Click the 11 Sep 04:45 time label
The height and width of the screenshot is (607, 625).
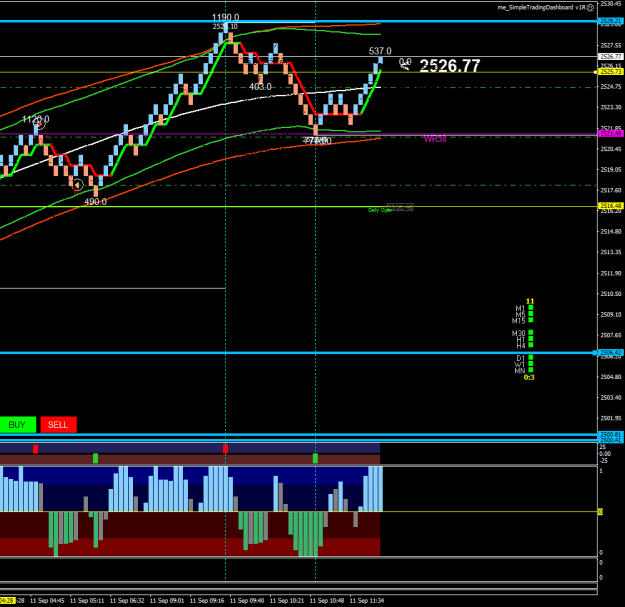click(x=47, y=601)
